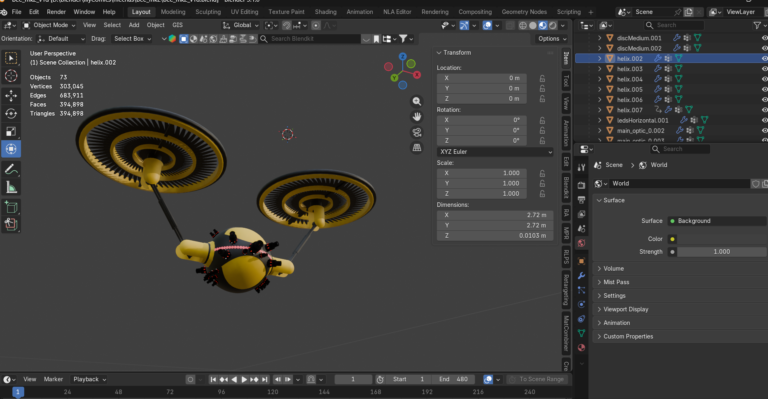Toggle visibility of ledsHorizontal.001
768x399 pixels.
[764, 120]
